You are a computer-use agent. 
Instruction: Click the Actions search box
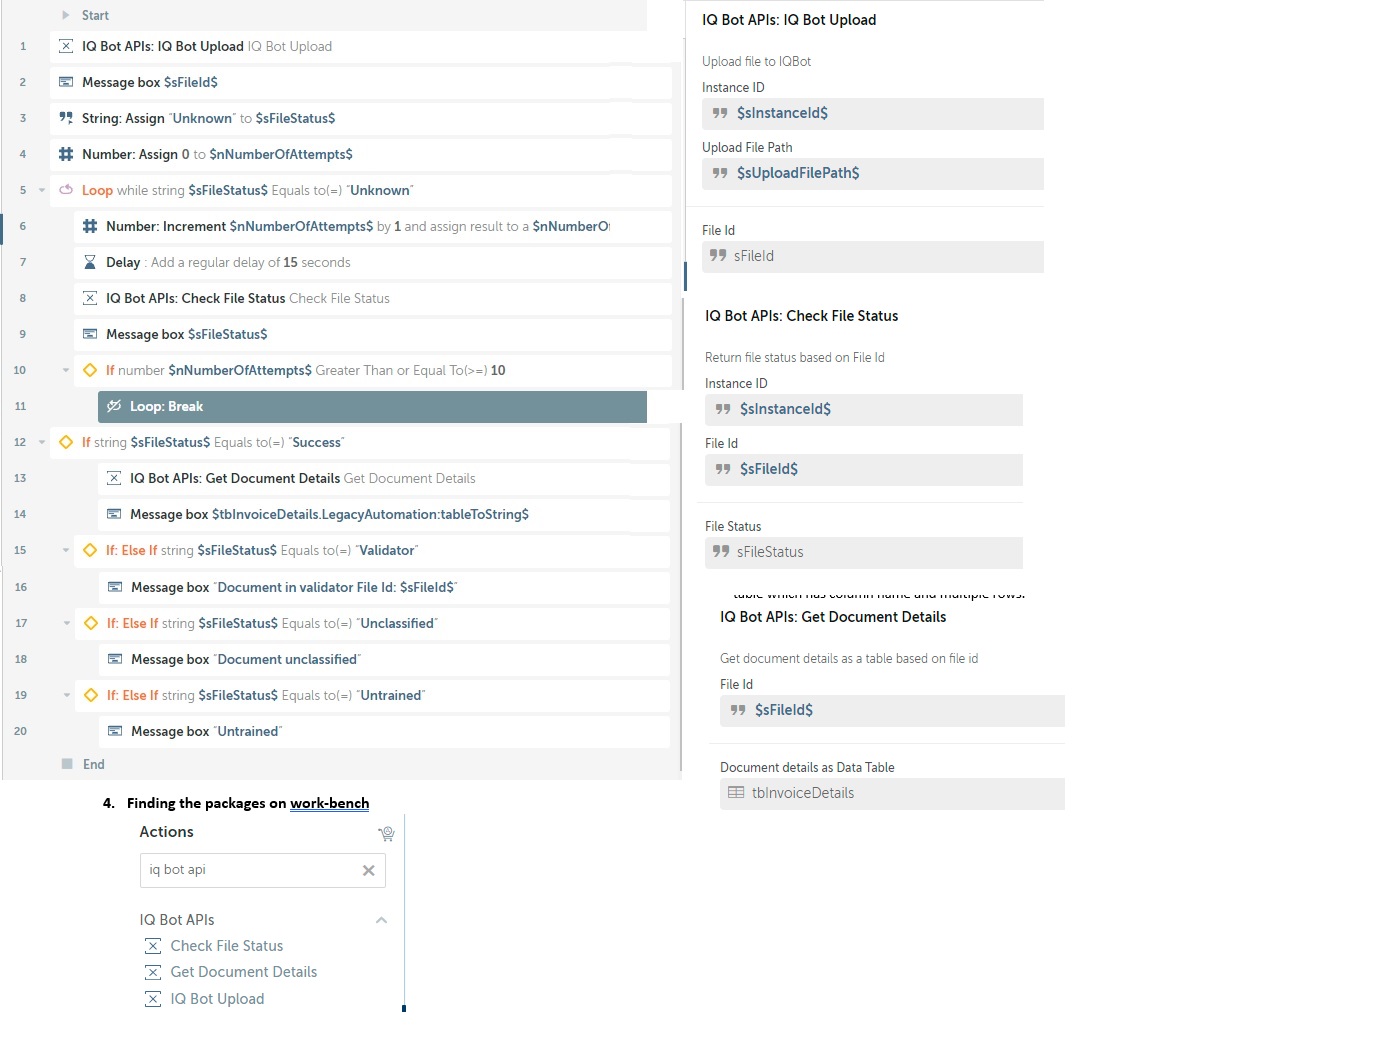(250, 870)
